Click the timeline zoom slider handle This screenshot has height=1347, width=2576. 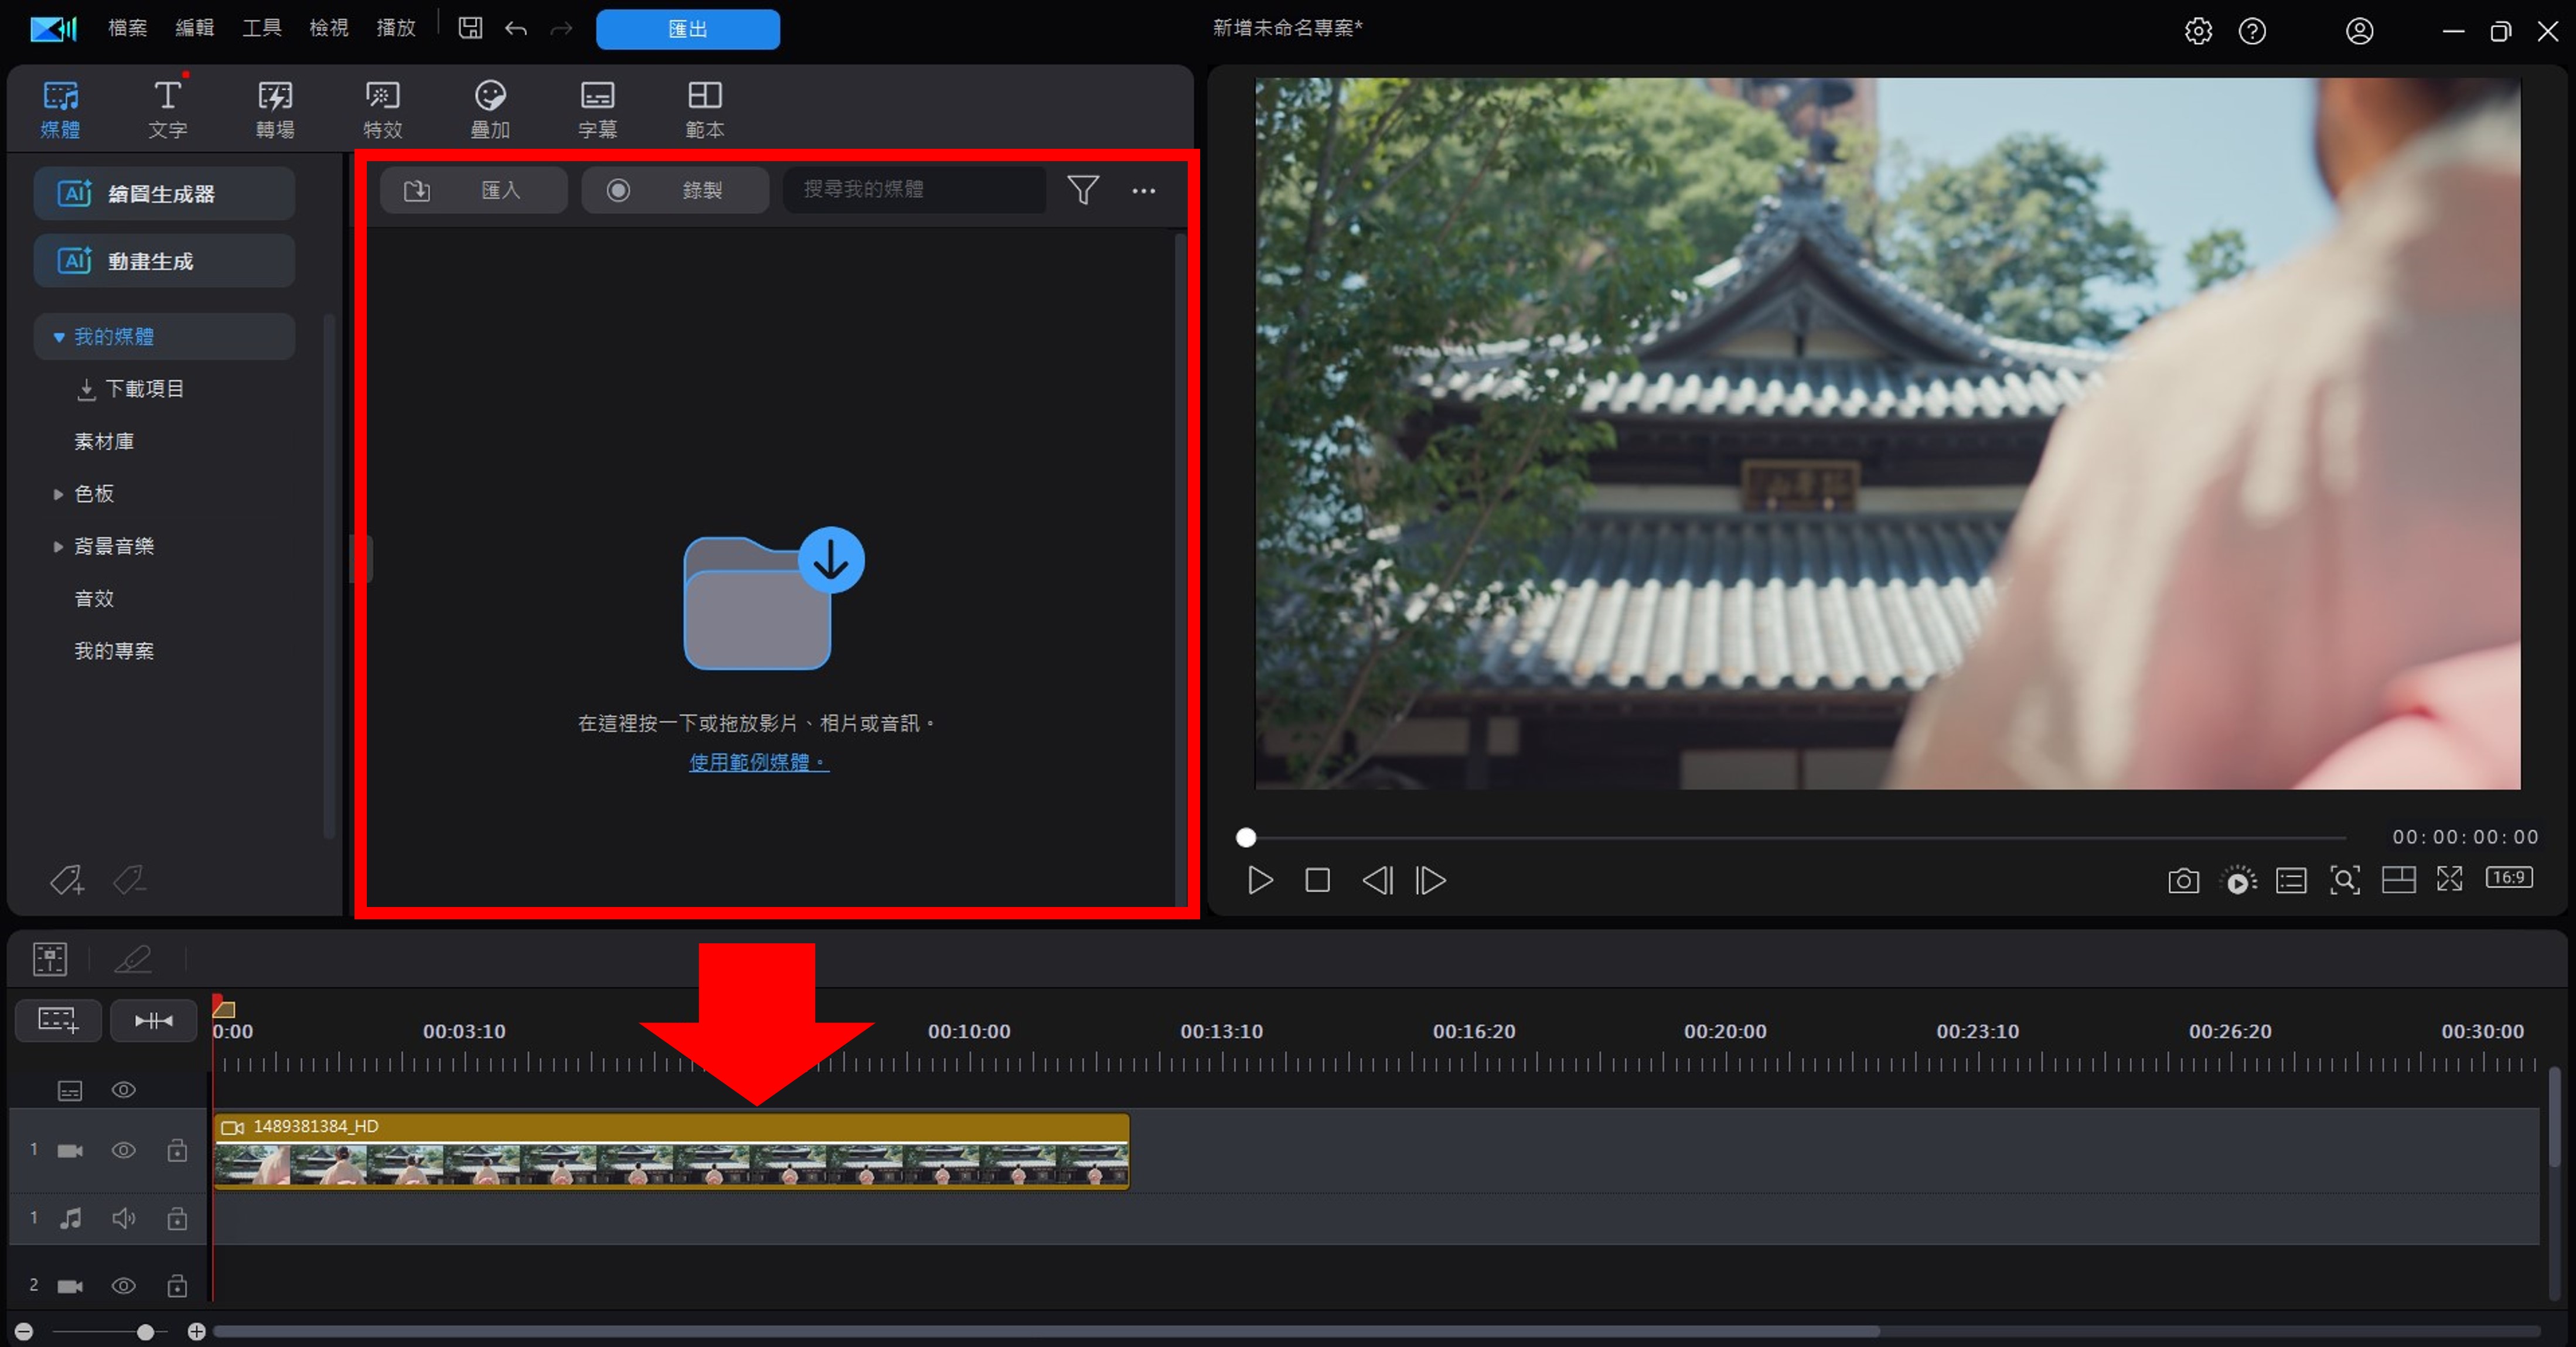pos(145,1332)
